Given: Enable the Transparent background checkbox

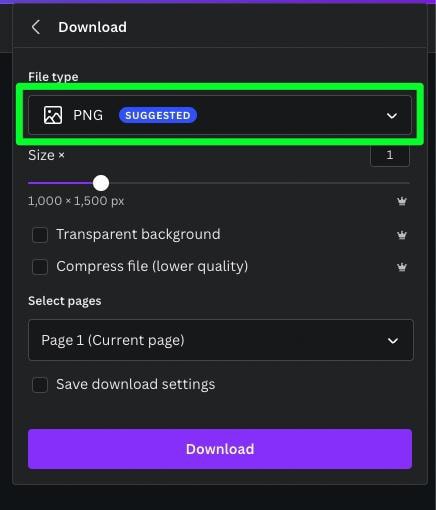Looking at the screenshot, I should [40, 235].
